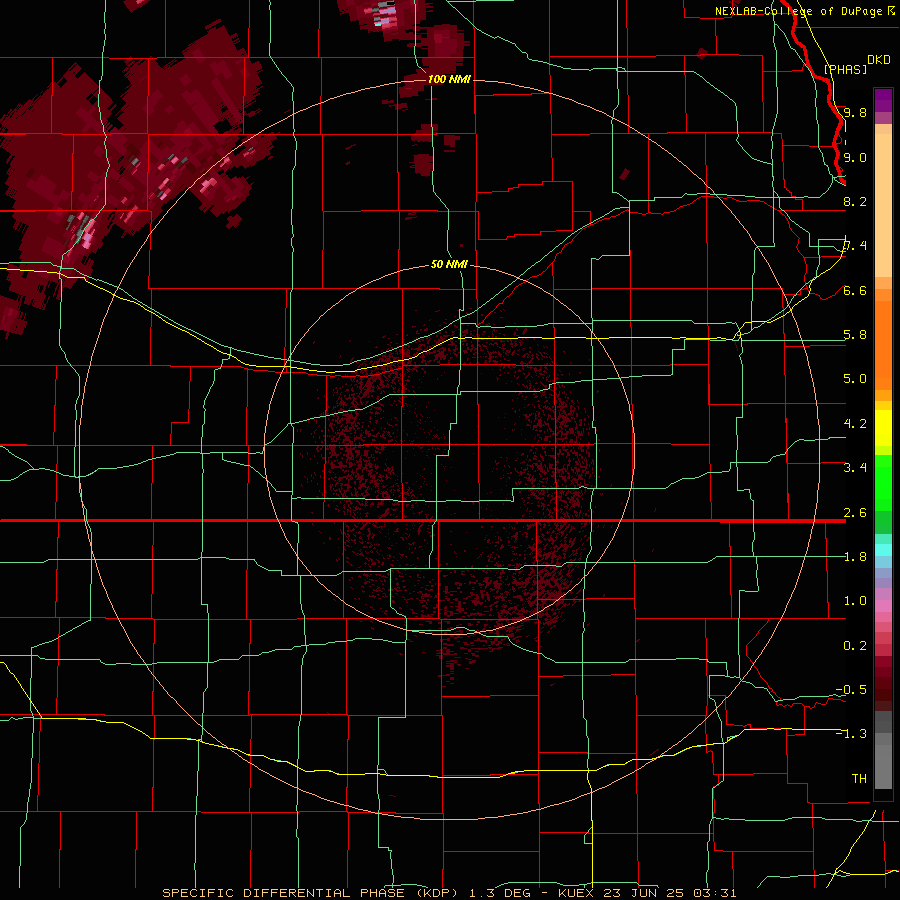Click the [PHAS] legend unit label
This screenshot has width=900, height=900.
(845, 69)
